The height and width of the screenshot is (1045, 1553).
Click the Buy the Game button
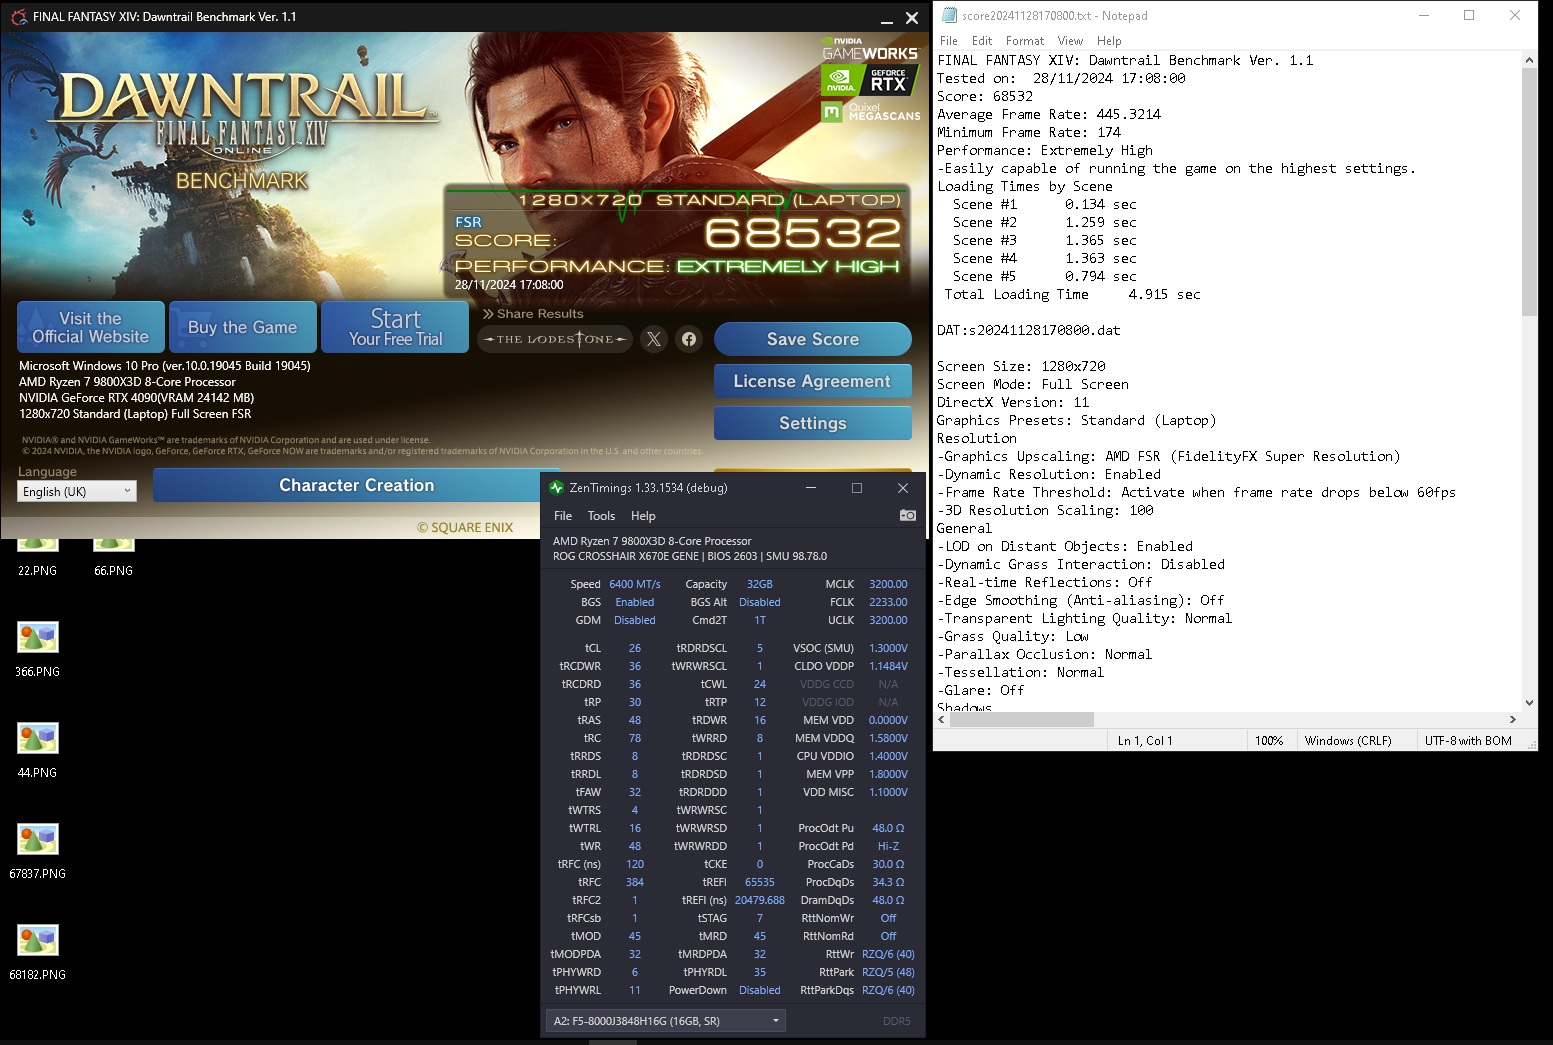click(x=243, y=327)
